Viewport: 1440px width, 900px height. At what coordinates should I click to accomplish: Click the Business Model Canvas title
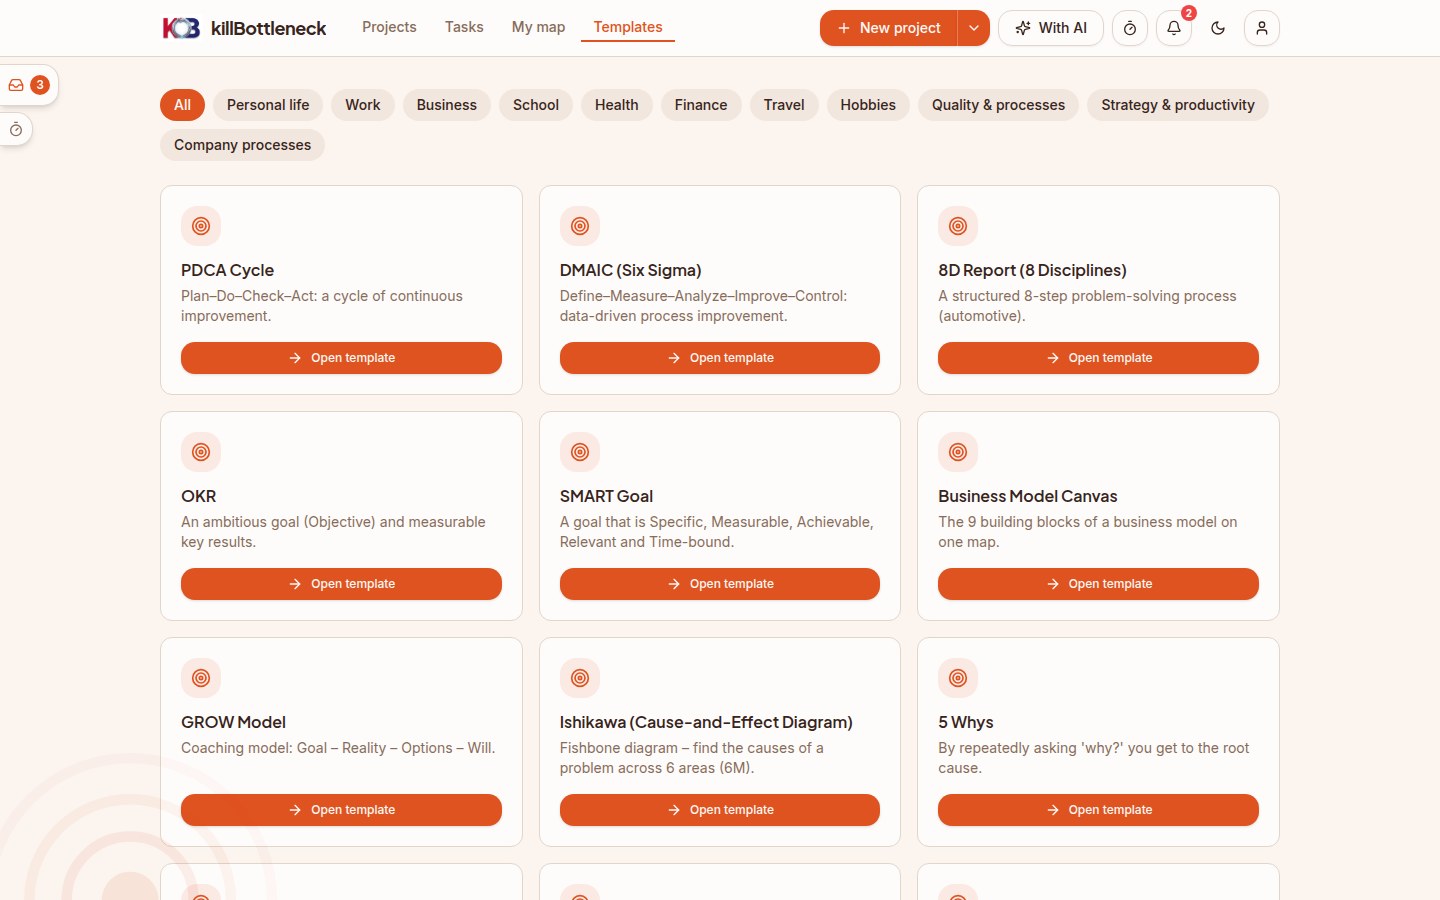[1028, 496]
